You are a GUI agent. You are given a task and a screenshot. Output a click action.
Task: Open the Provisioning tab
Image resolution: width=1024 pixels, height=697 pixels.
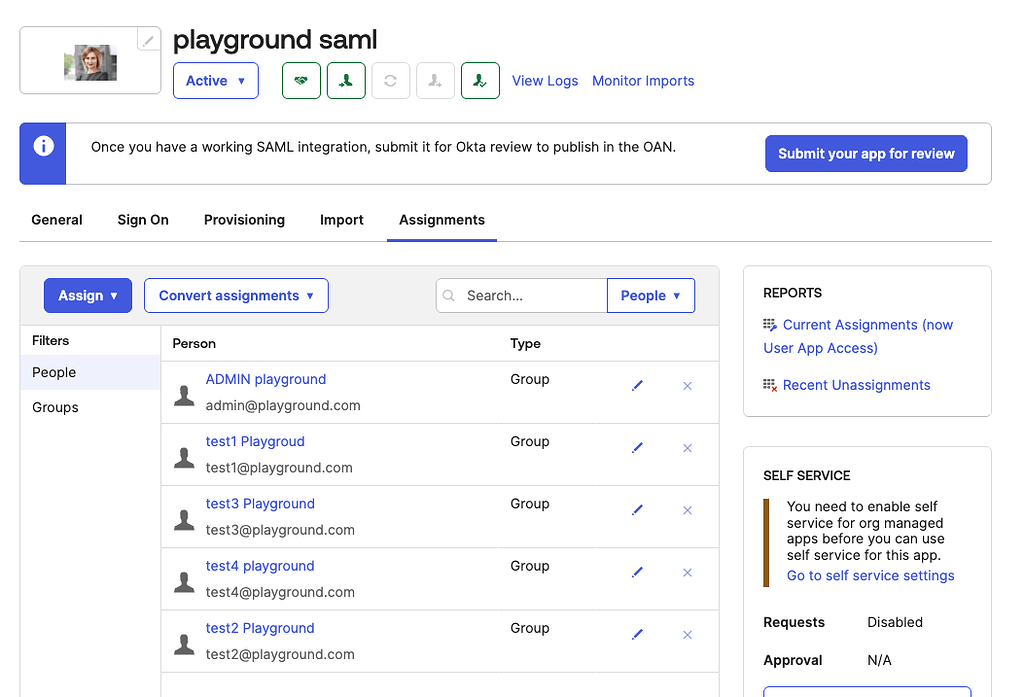click(x=244, y=220)
